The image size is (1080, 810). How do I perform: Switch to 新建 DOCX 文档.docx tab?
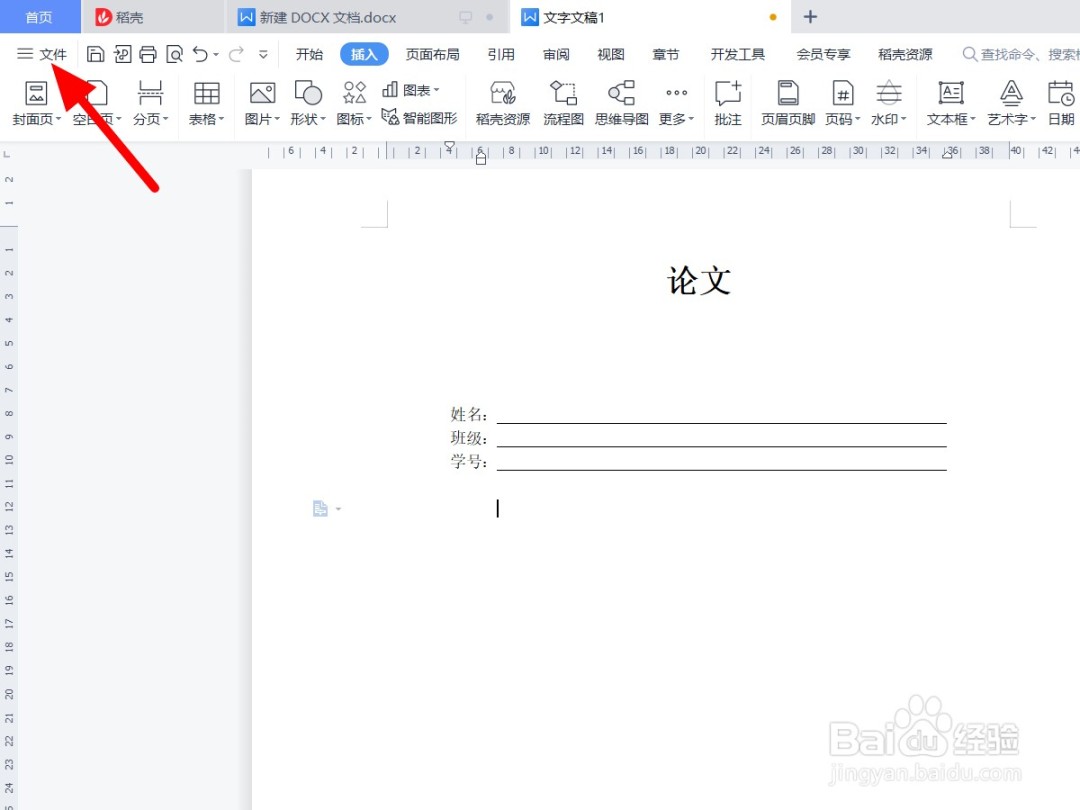pyautogui.click(x=366, y=17)
